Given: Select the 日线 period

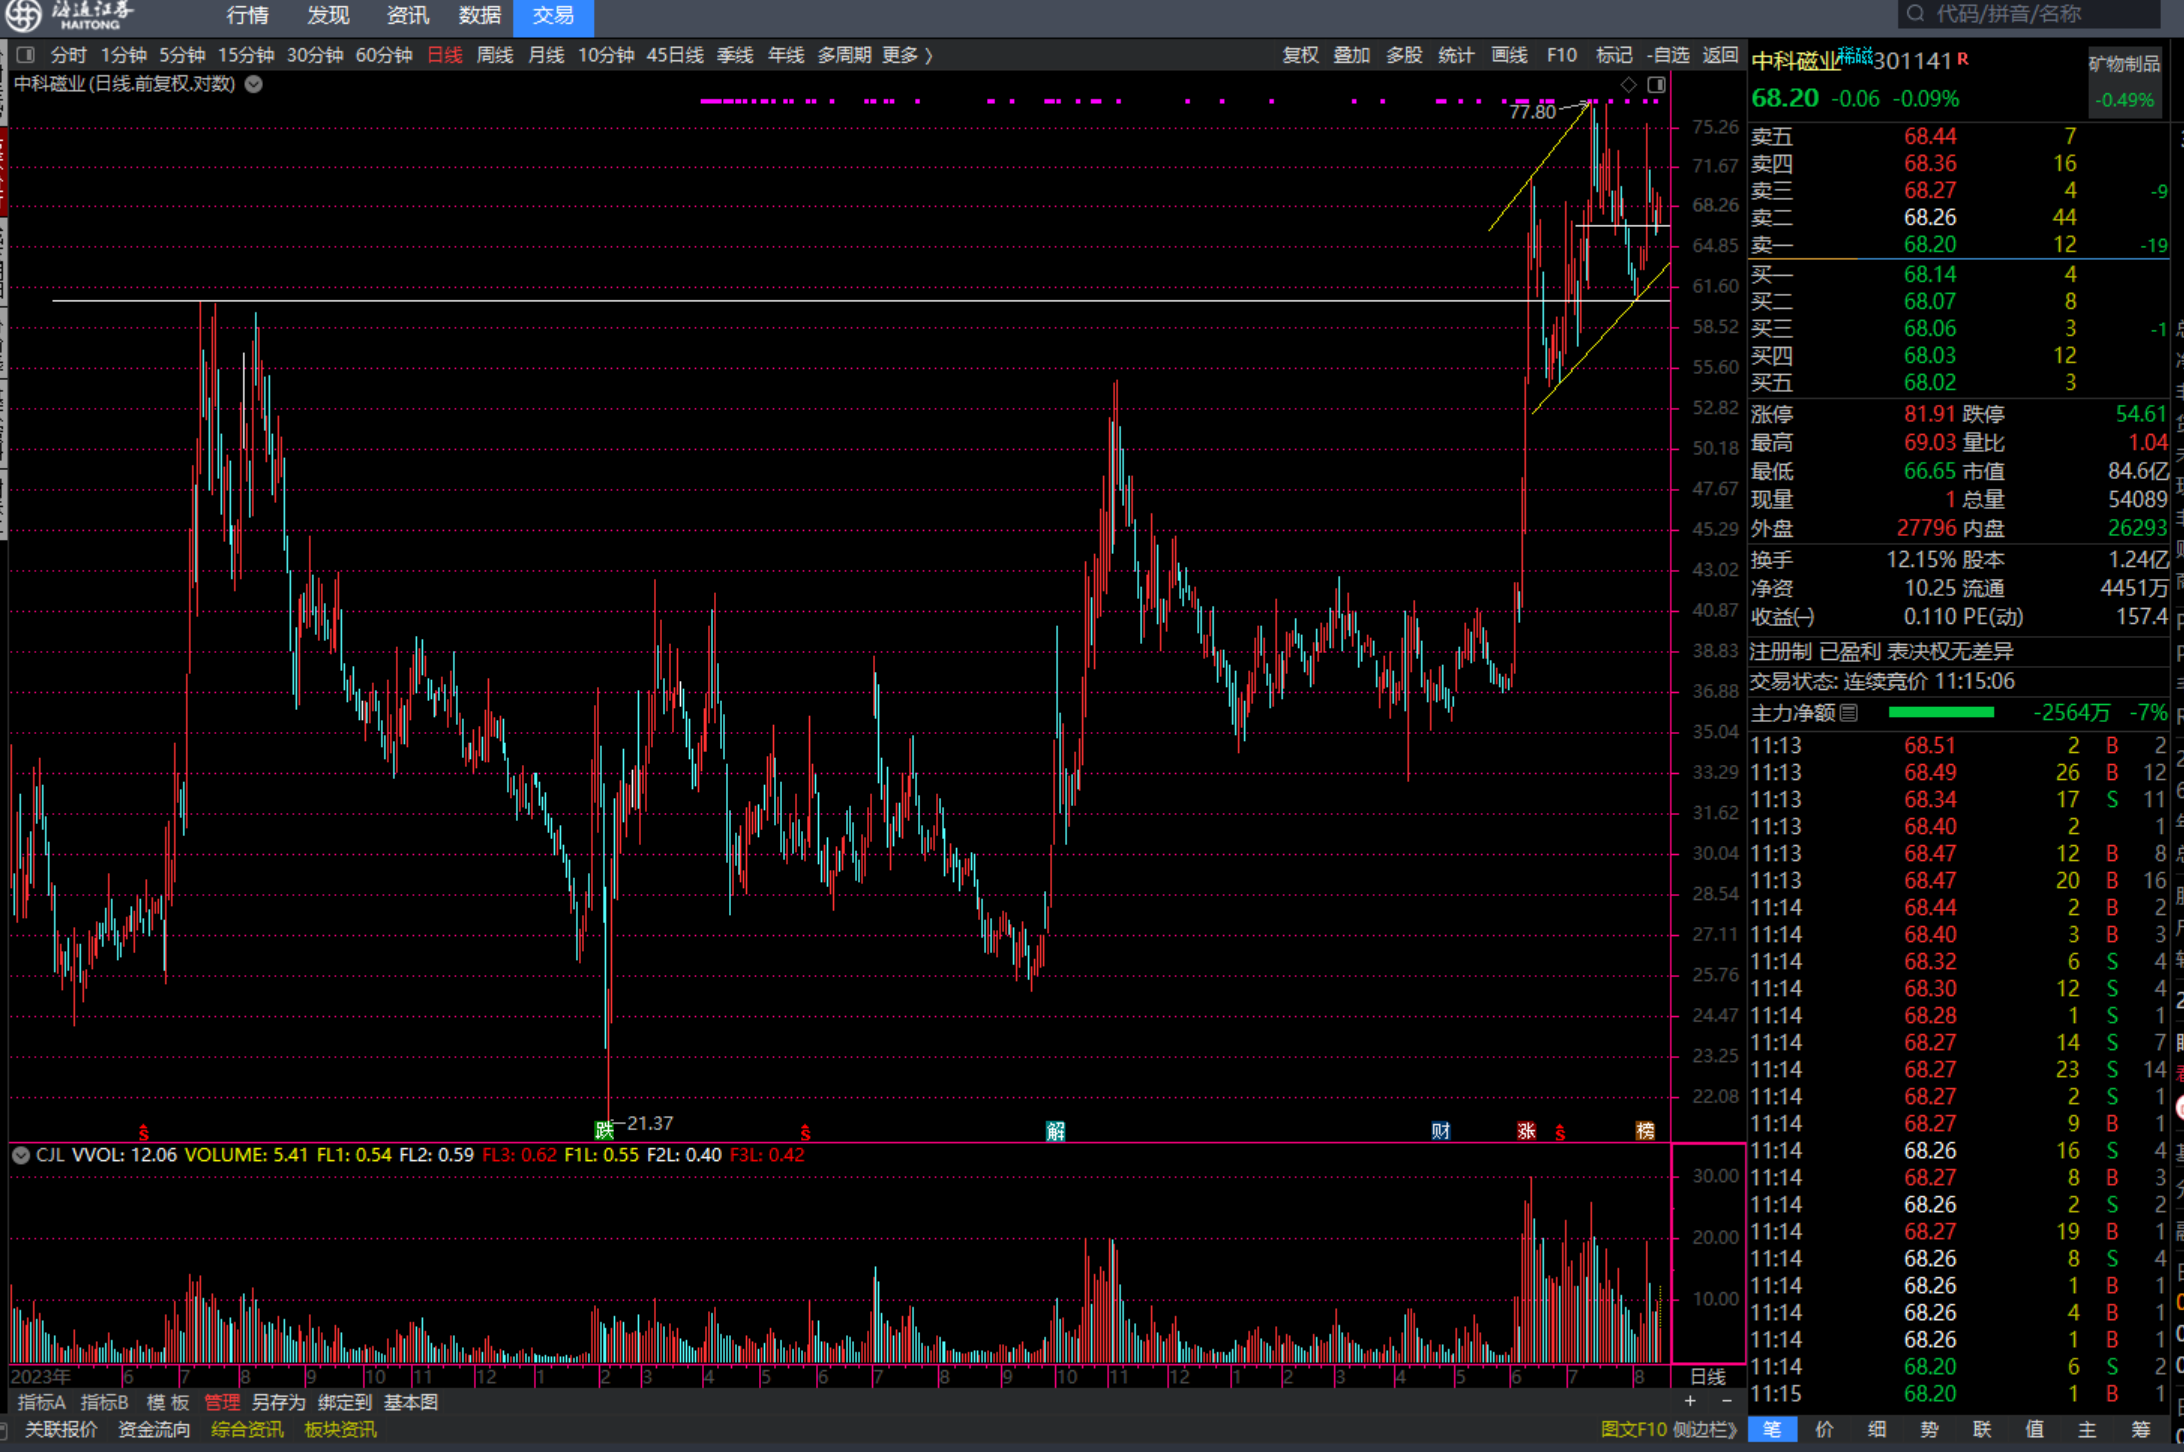Looking at the screenshot, I should tap(445, 55).
